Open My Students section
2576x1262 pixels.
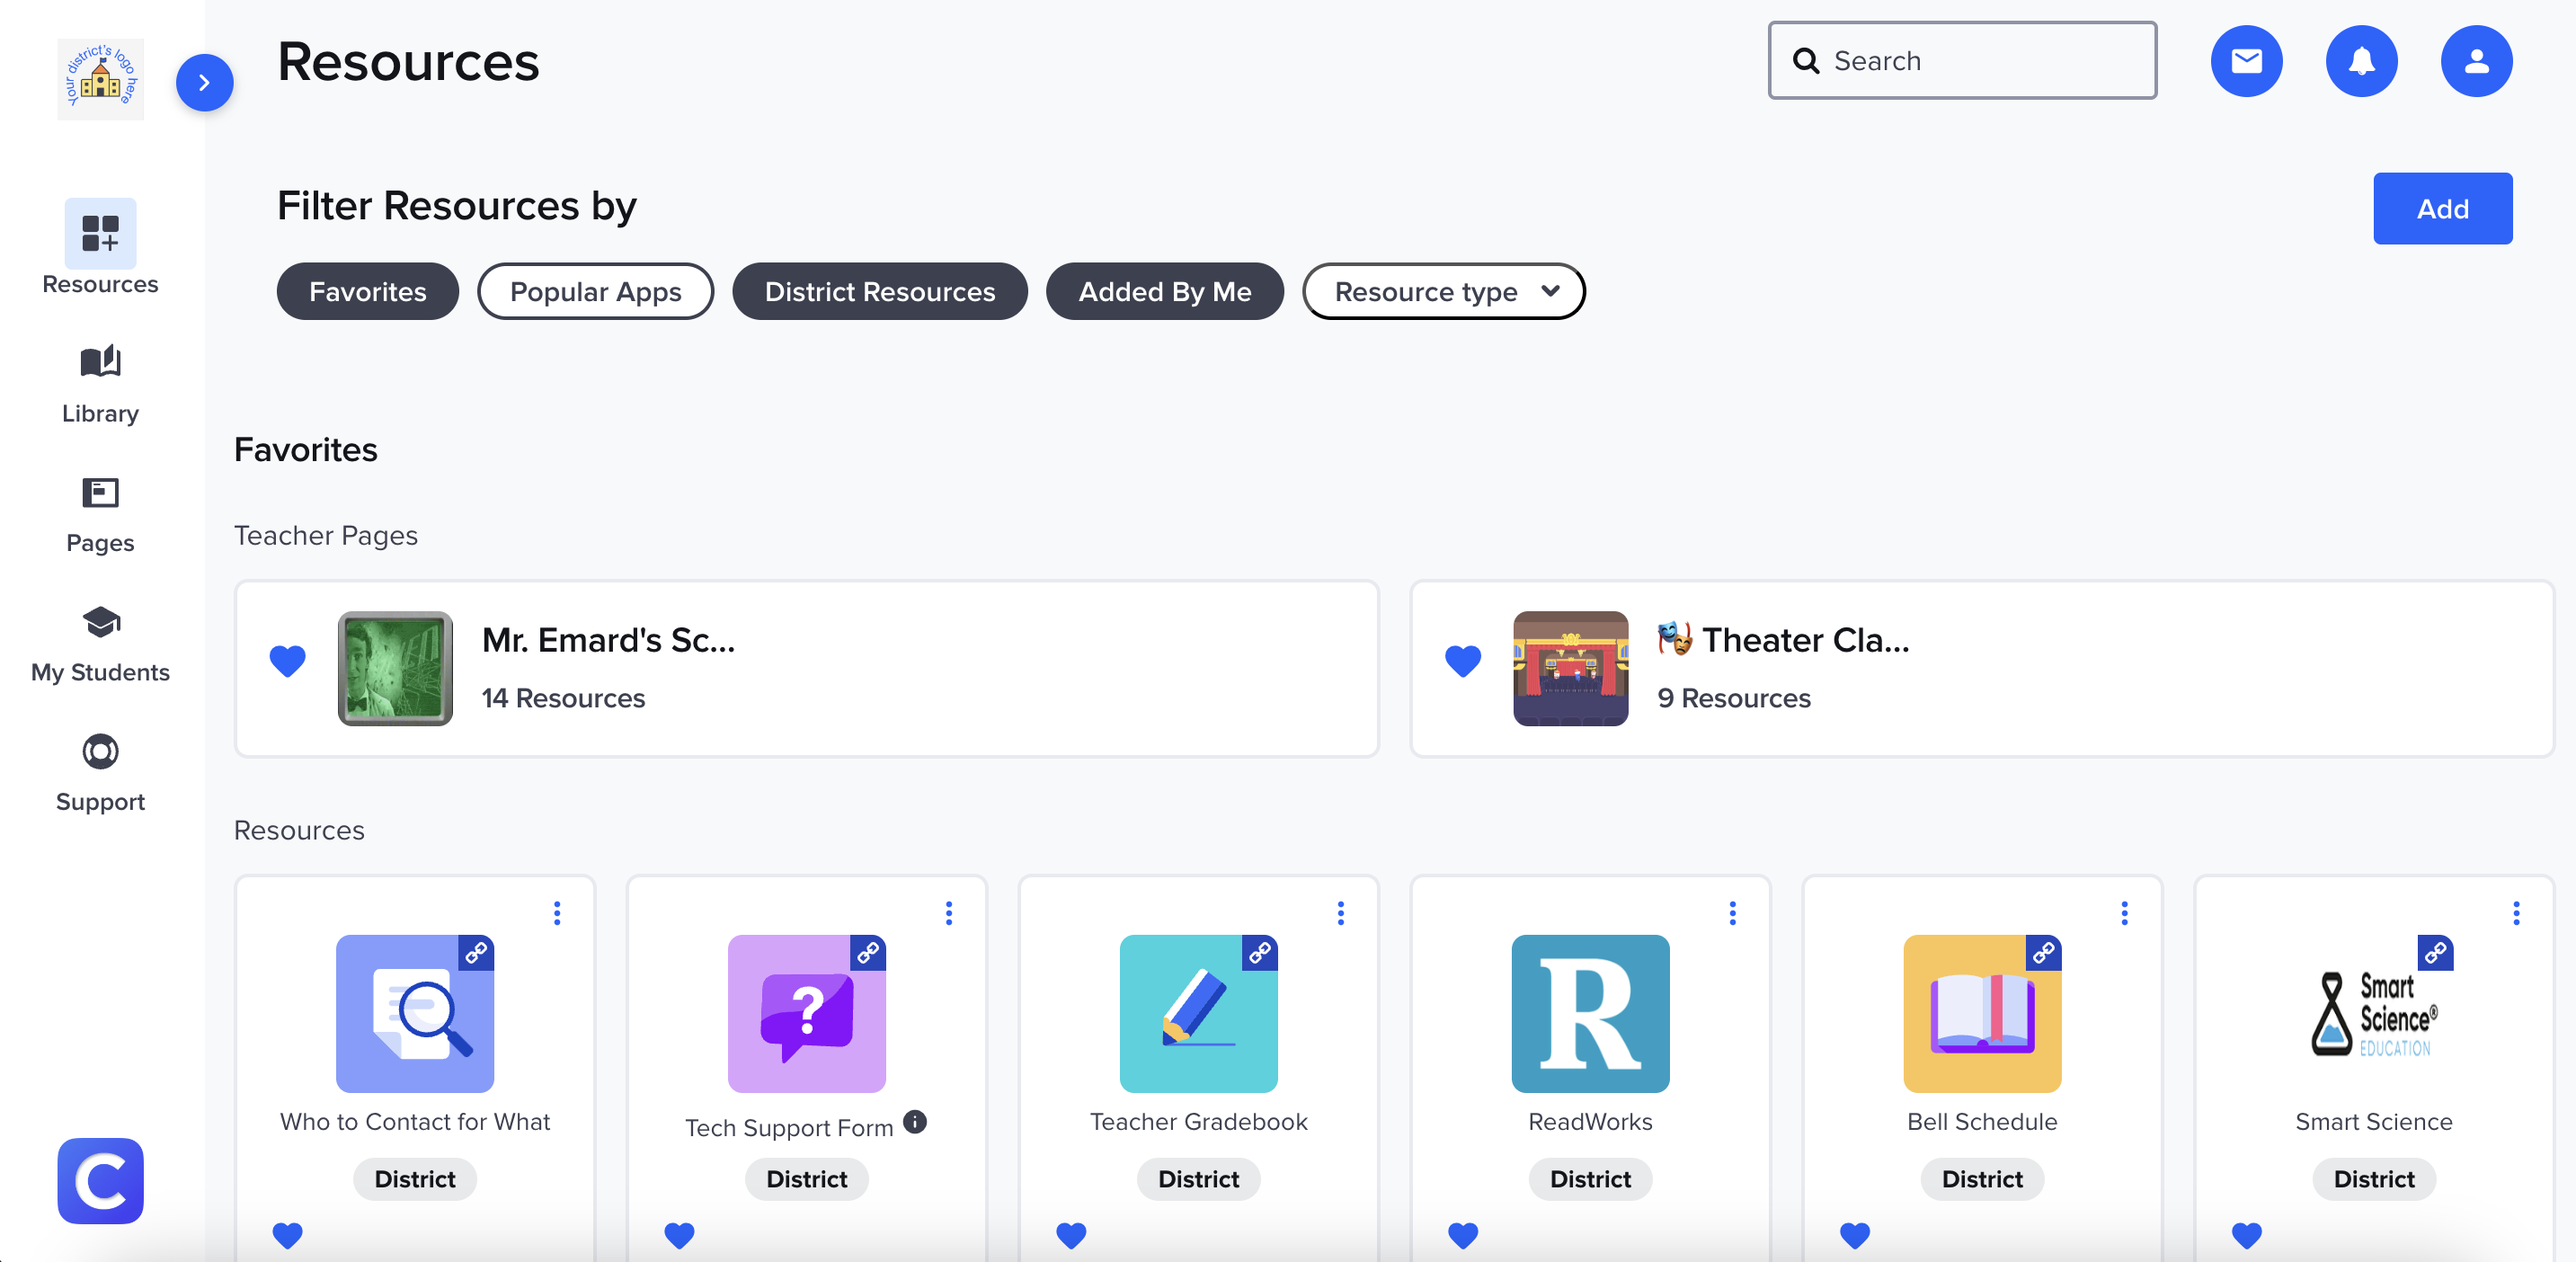100,643
